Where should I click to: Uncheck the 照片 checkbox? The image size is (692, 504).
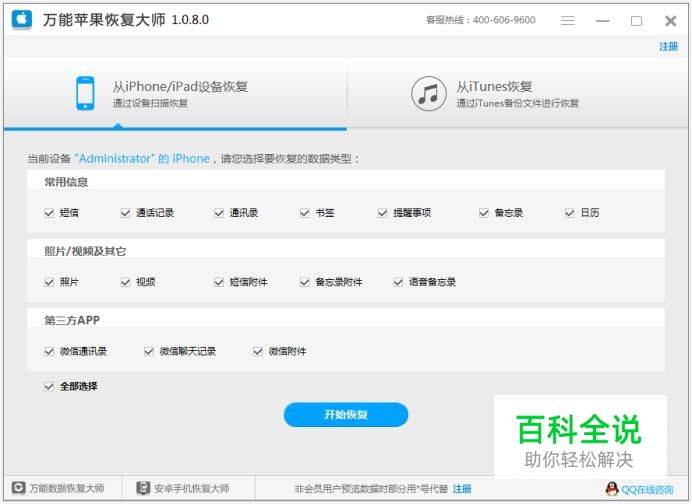(x=49, y=282)
